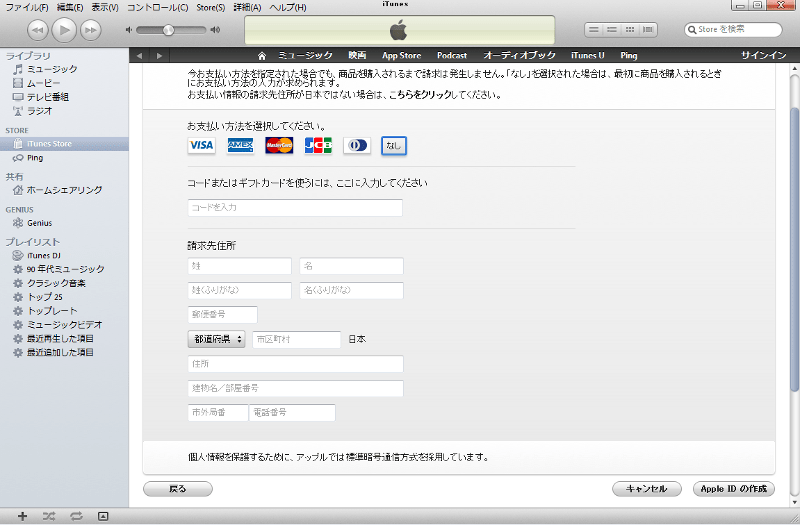Click the play button

tap(64, 30)
